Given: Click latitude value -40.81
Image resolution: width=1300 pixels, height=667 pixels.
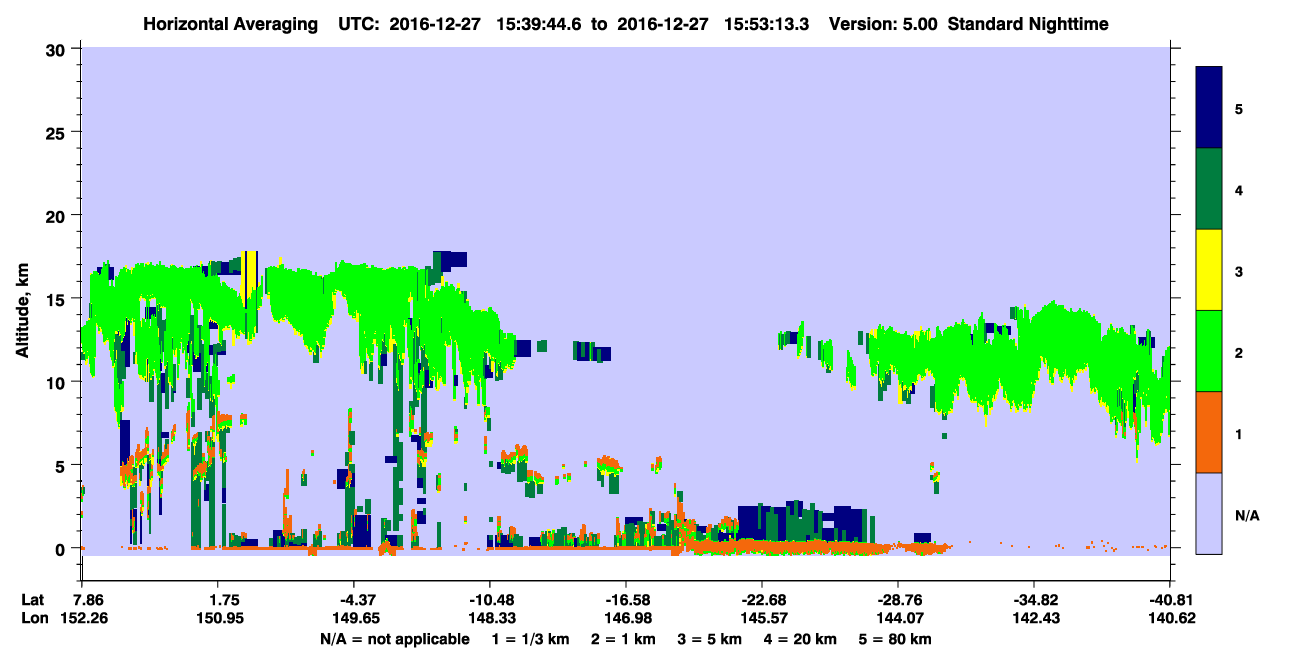Looking at the screenshot, I should coord(1170,601).
